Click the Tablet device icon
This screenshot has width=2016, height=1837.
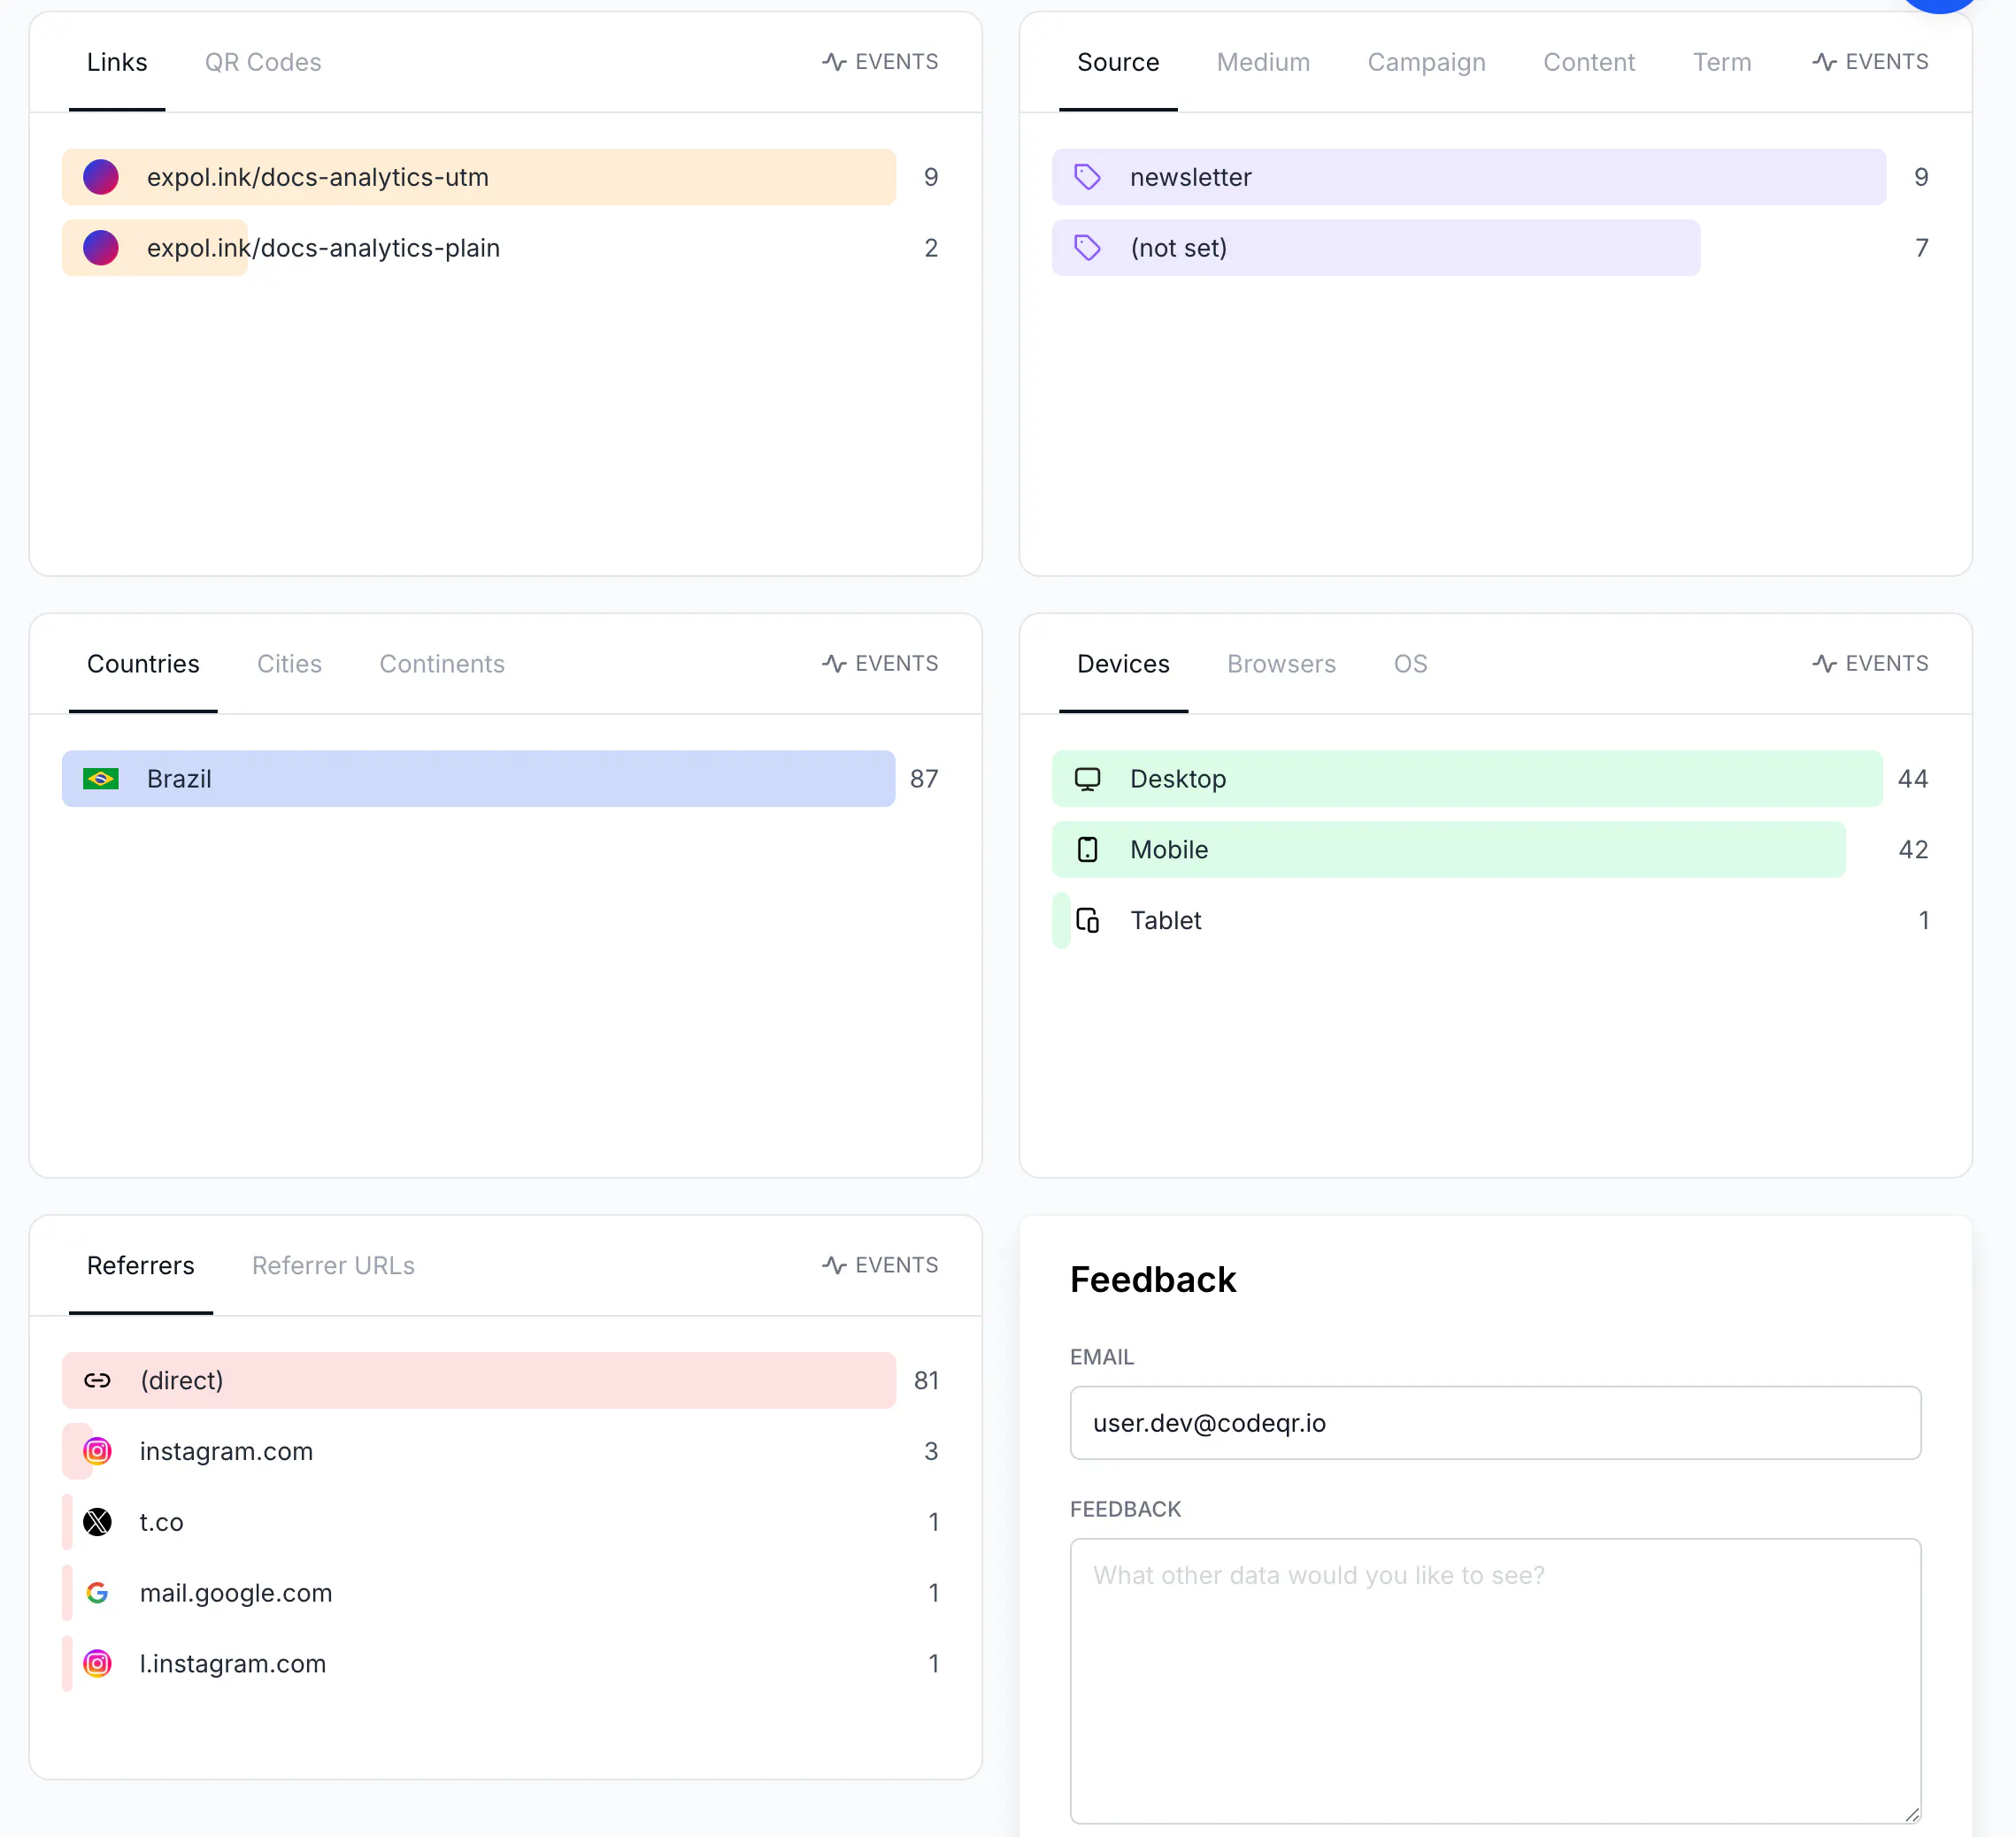(x=1087, y=920)
